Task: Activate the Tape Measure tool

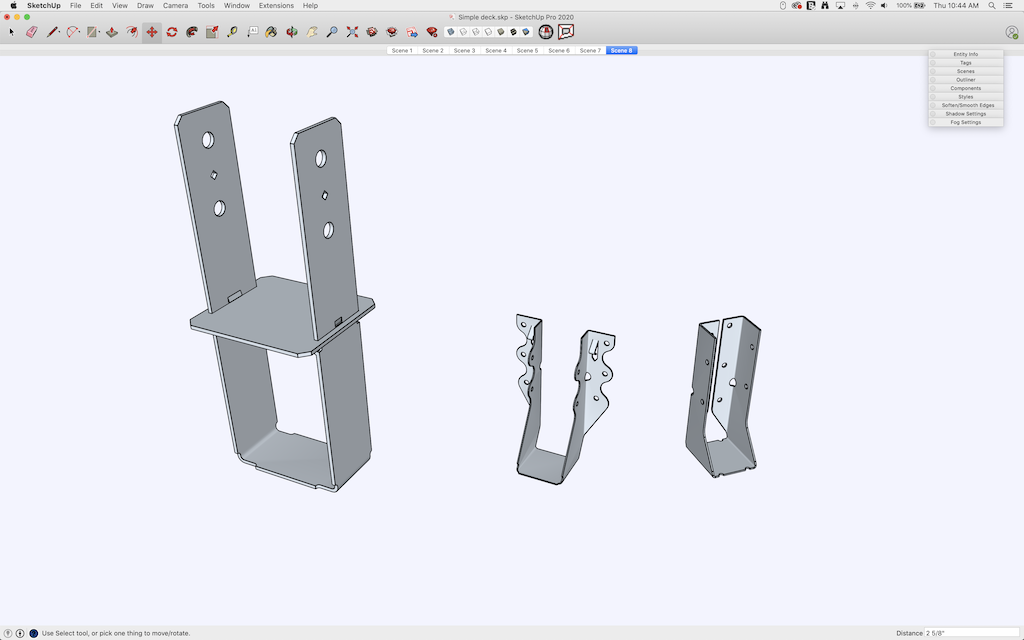Action: (232, 32)
